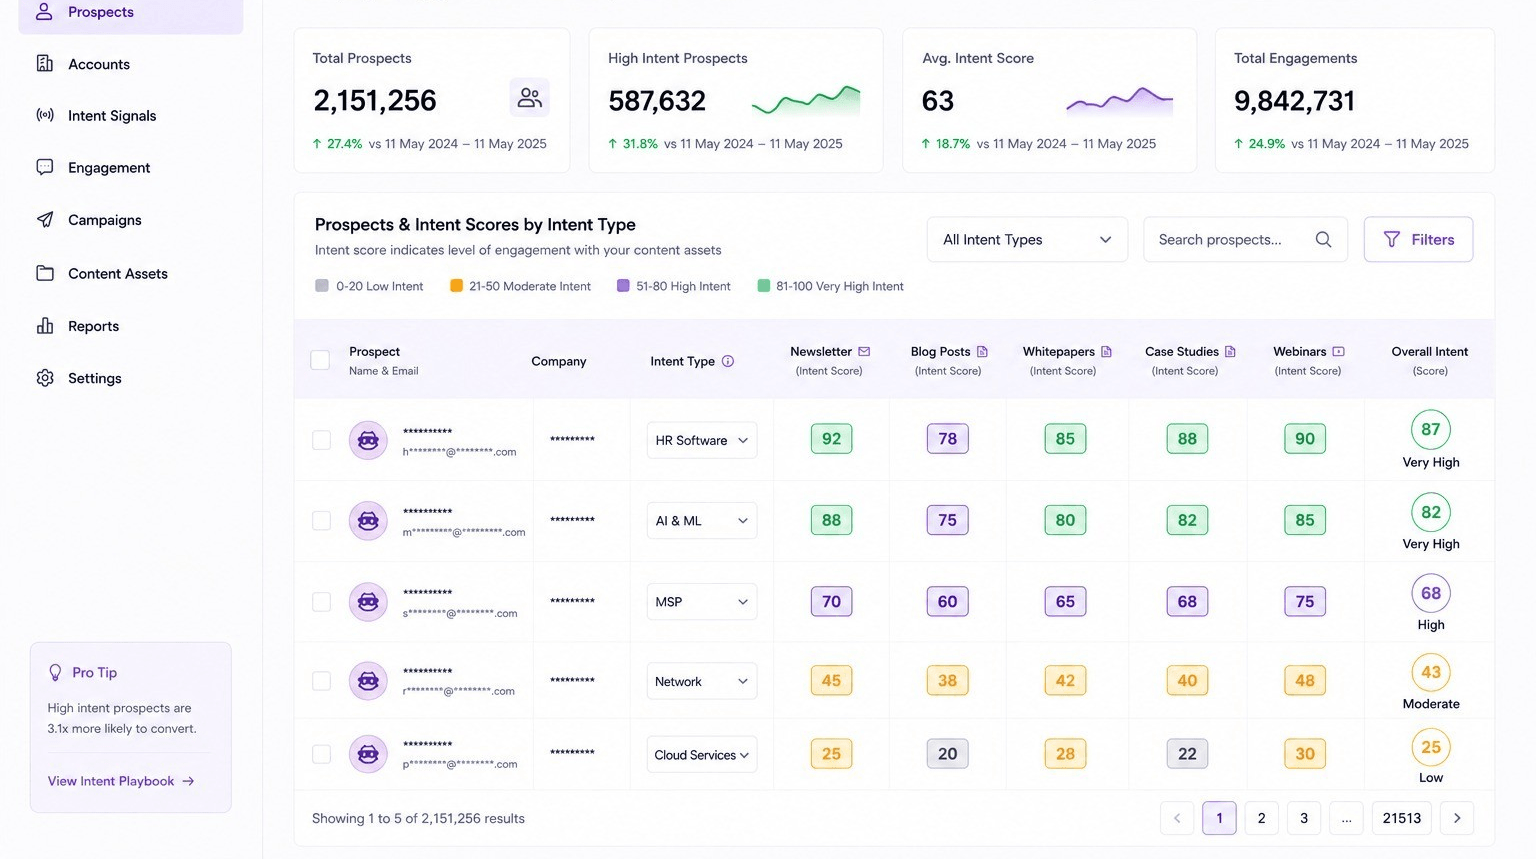The width and height of the screenshot is (1536, 859).
Task: Click the 51-80 High Intent purple swatch
Action: pos(624,286)
